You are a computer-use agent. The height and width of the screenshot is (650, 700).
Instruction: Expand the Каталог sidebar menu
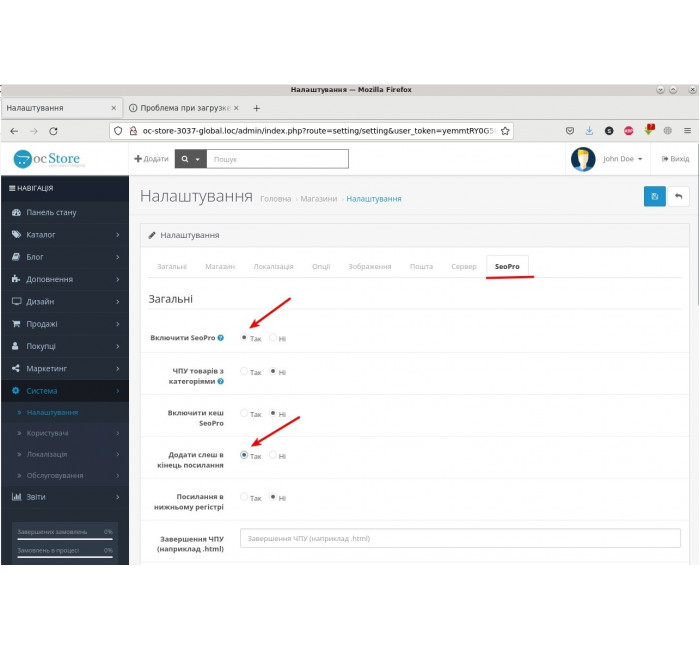click(65, 235)
